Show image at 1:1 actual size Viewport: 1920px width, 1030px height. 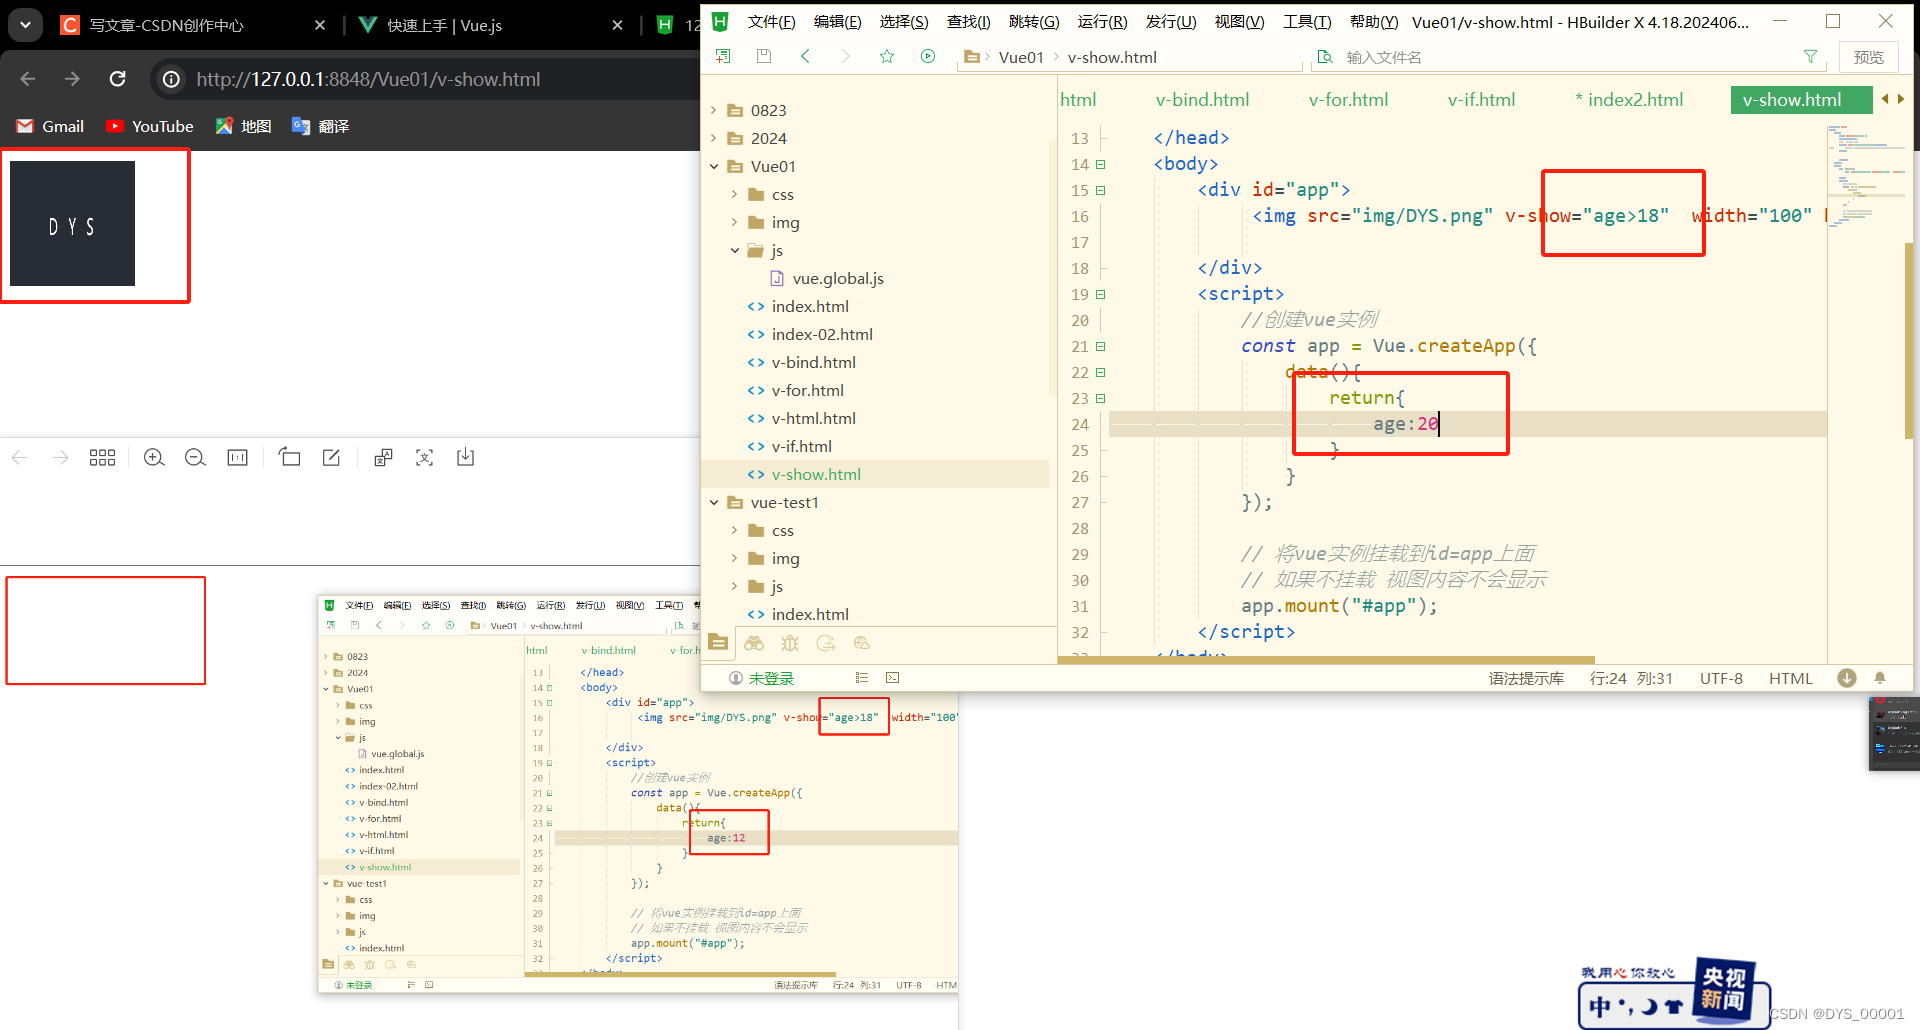click(237, 457)
